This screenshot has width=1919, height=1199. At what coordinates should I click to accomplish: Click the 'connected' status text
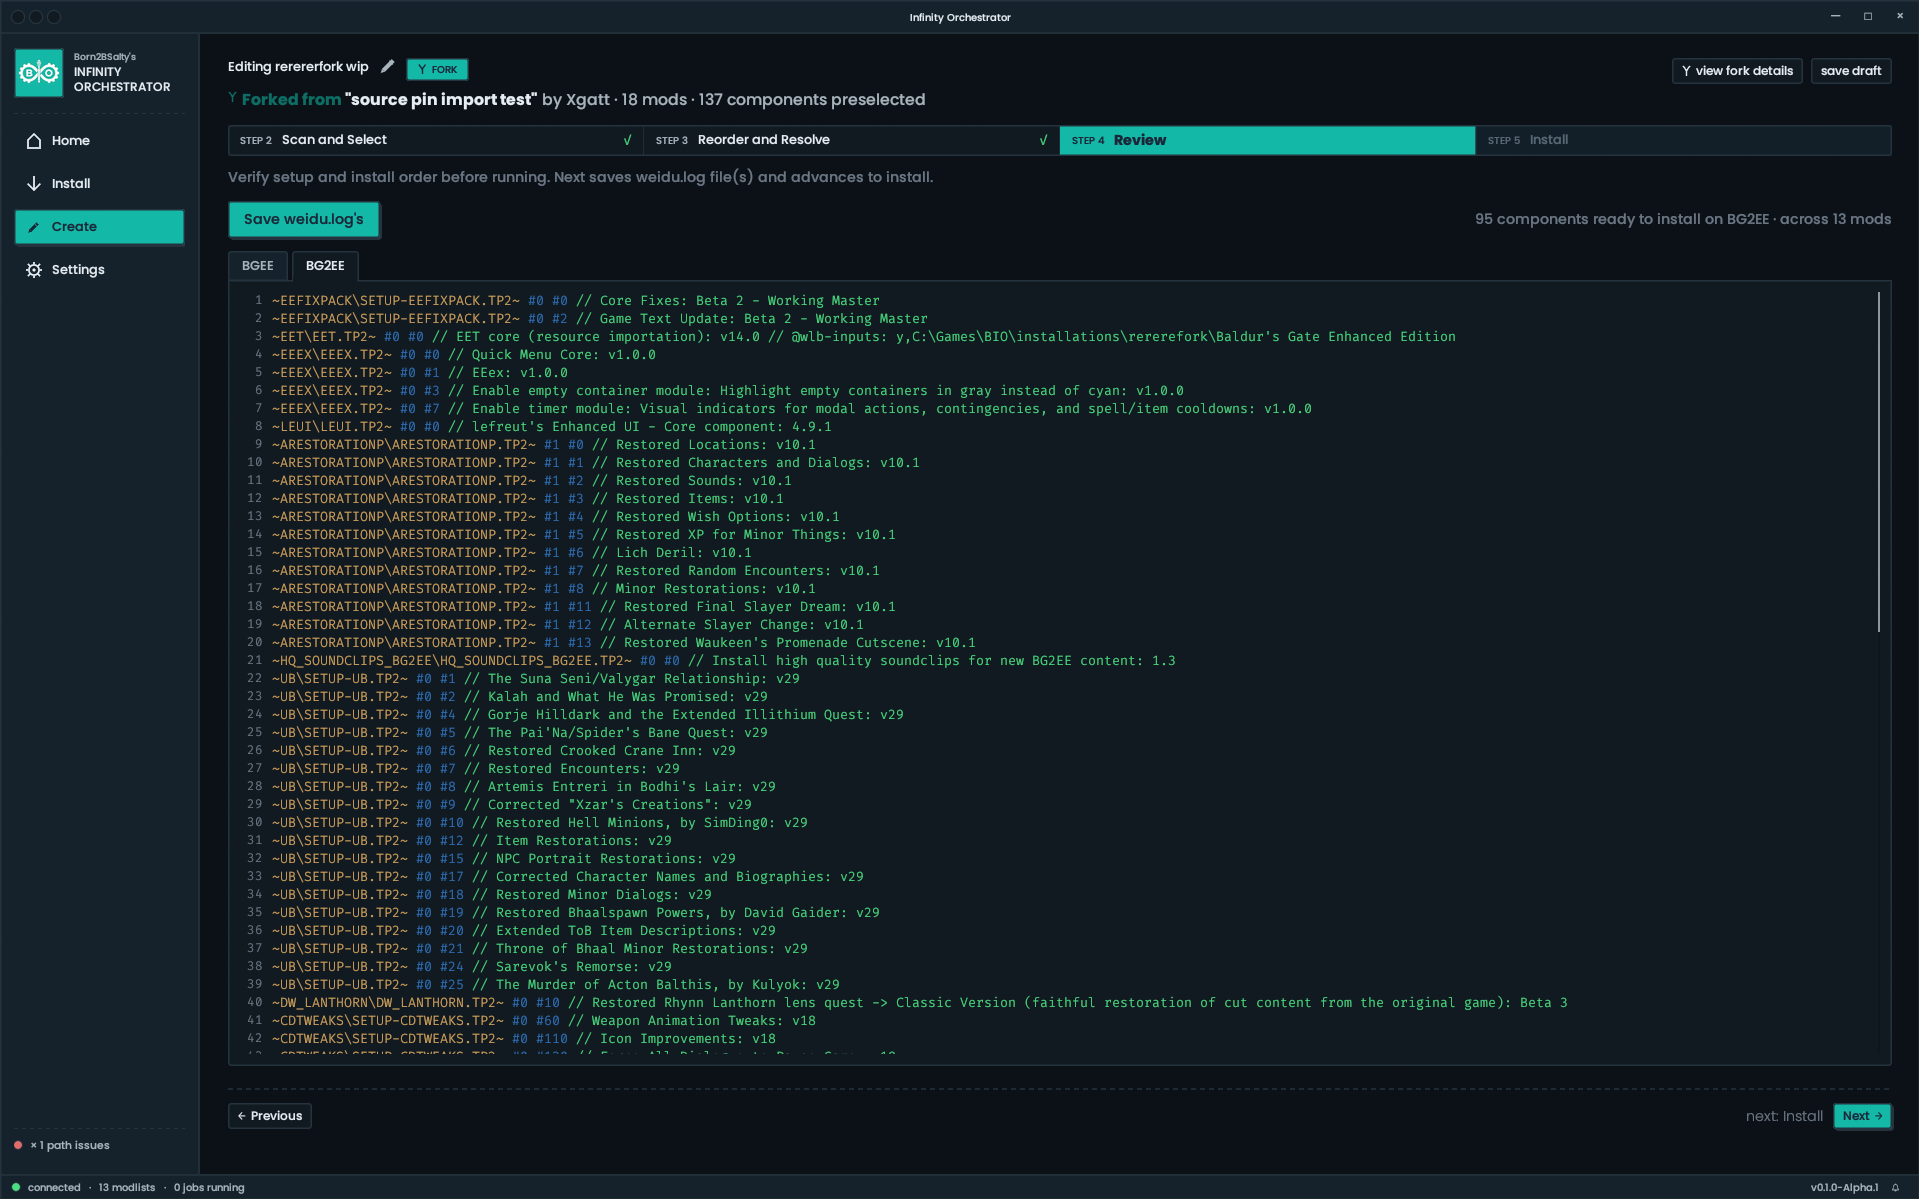coord(54,1188)
